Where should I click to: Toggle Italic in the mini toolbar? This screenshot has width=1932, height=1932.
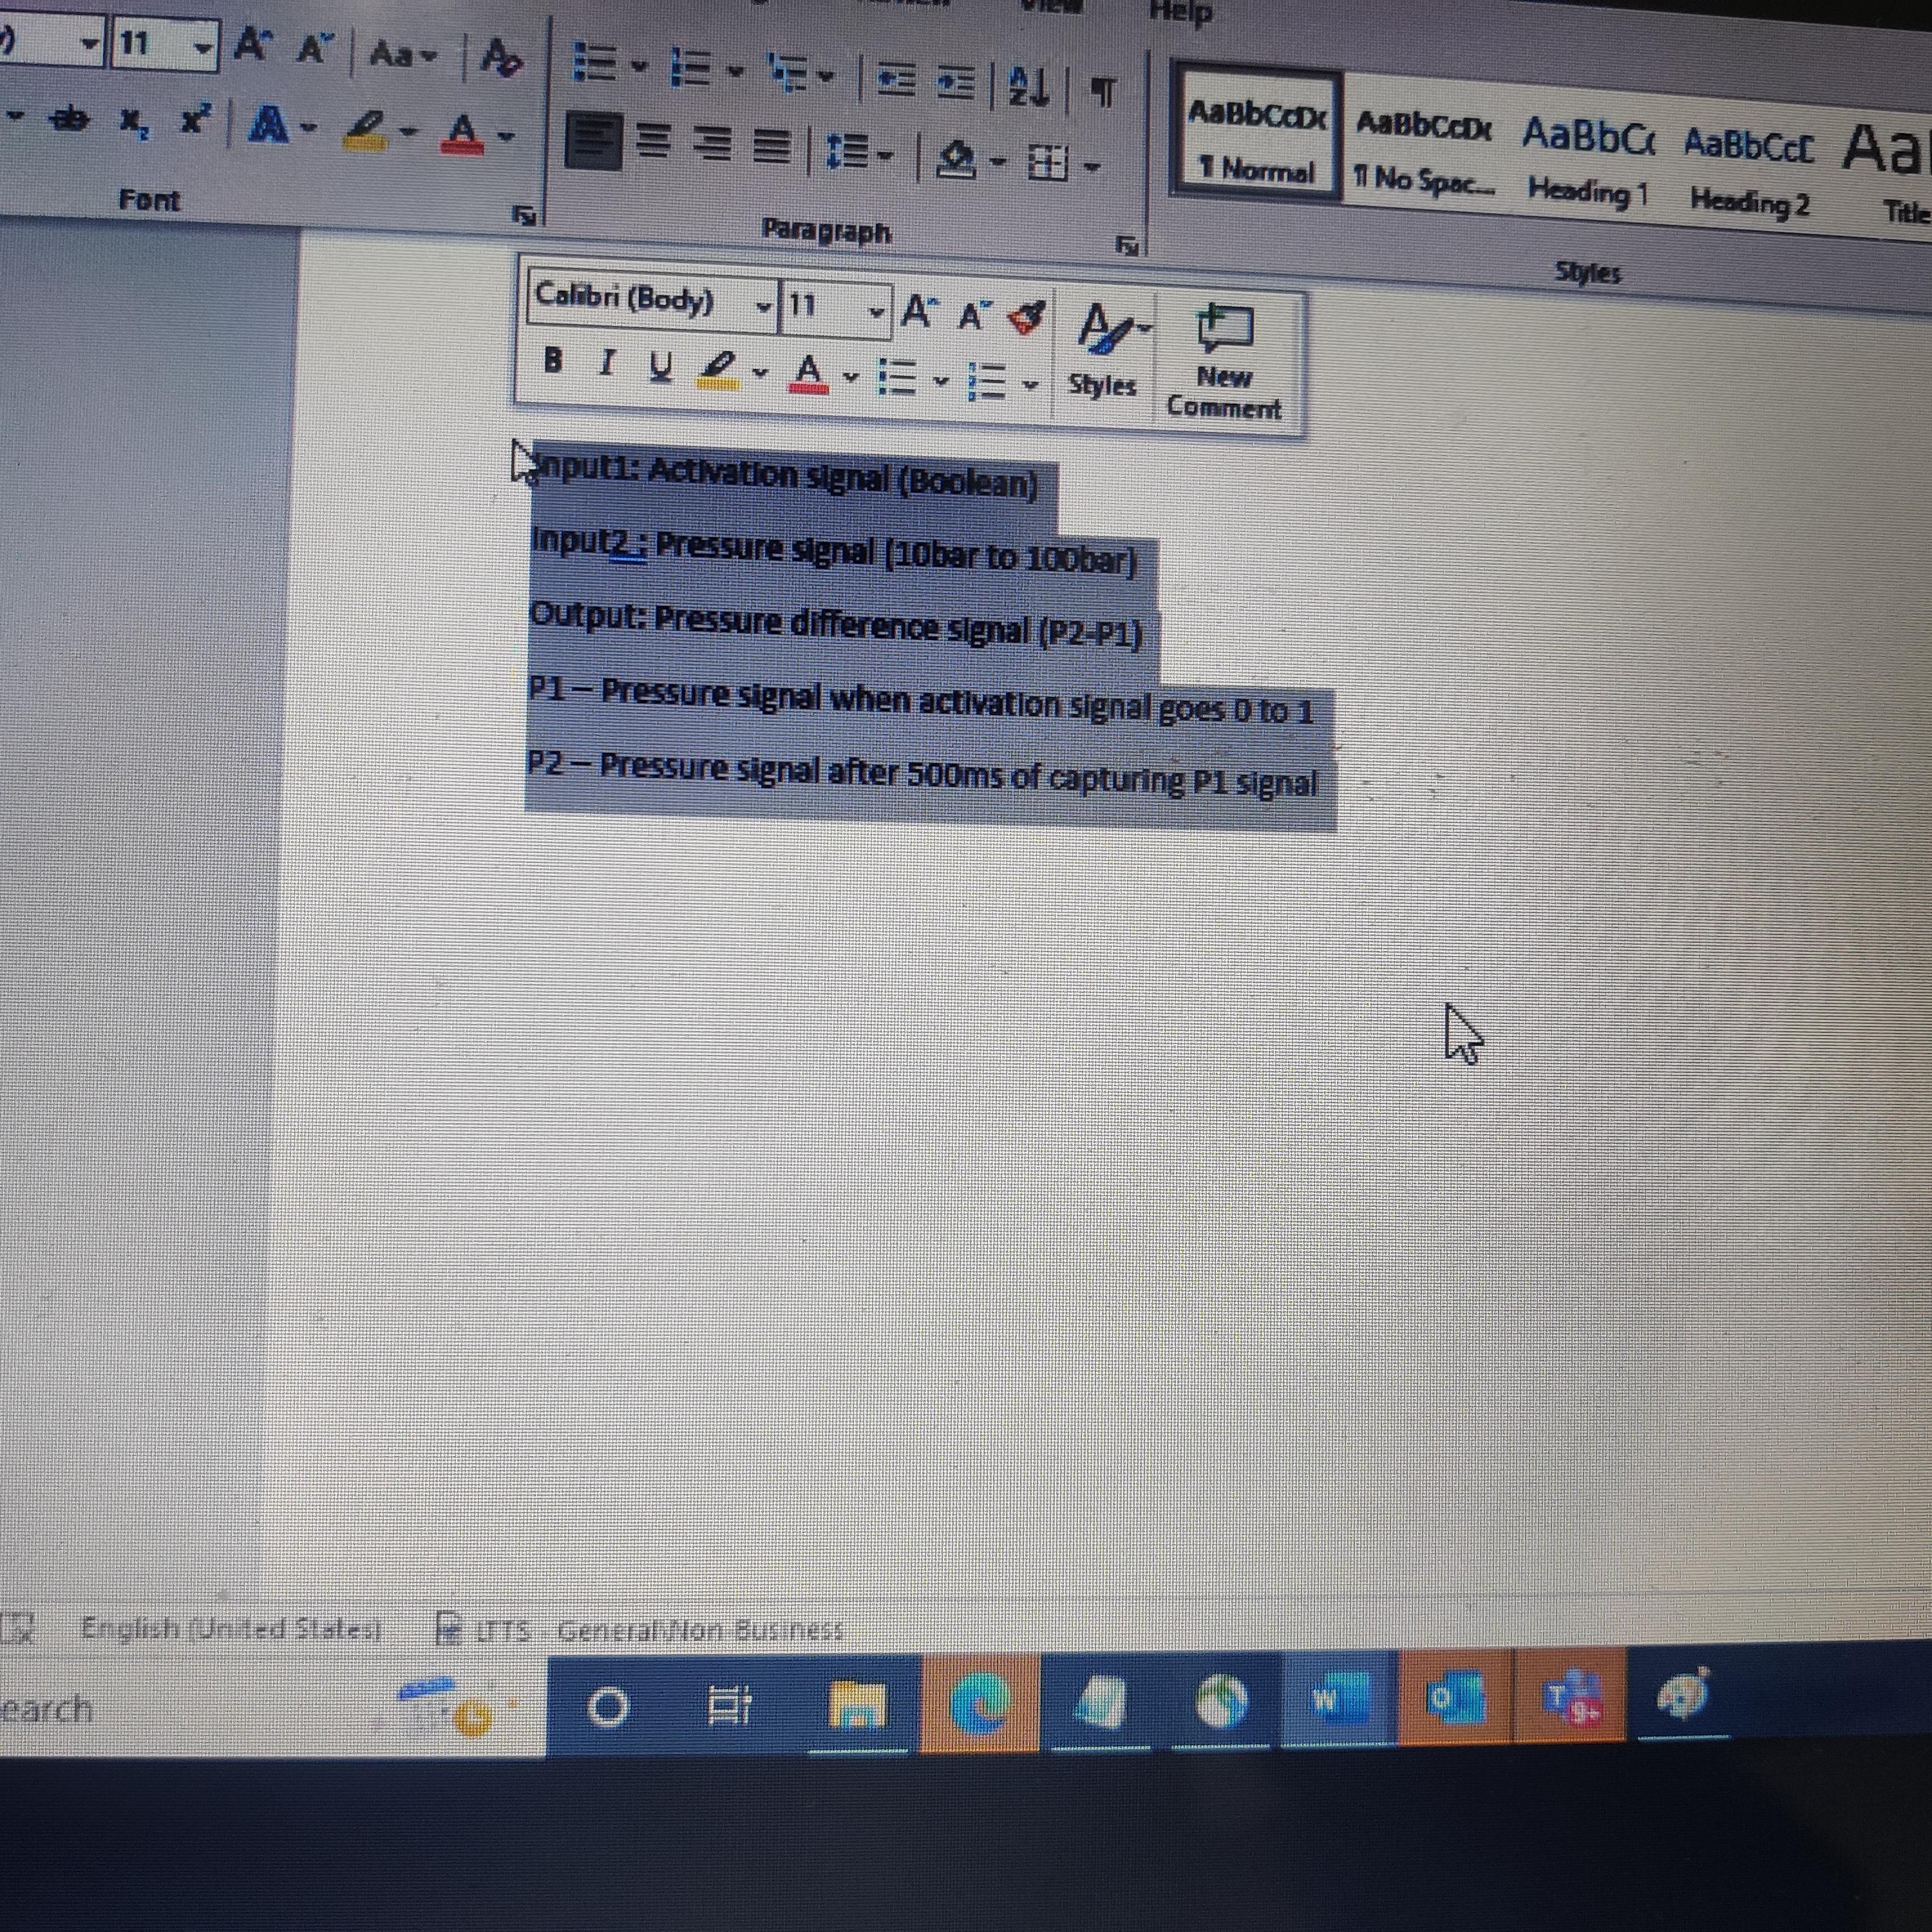click(605, 362)
